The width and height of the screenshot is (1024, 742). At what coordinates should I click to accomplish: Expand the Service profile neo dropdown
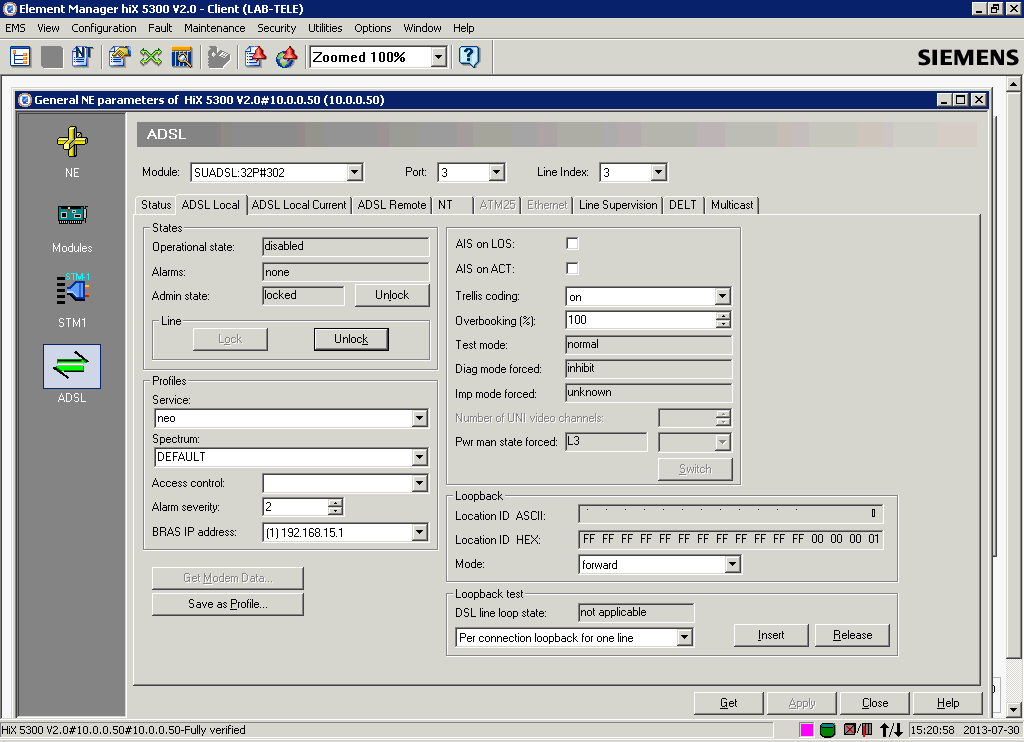pyautogui.click(x=419, y=418)
